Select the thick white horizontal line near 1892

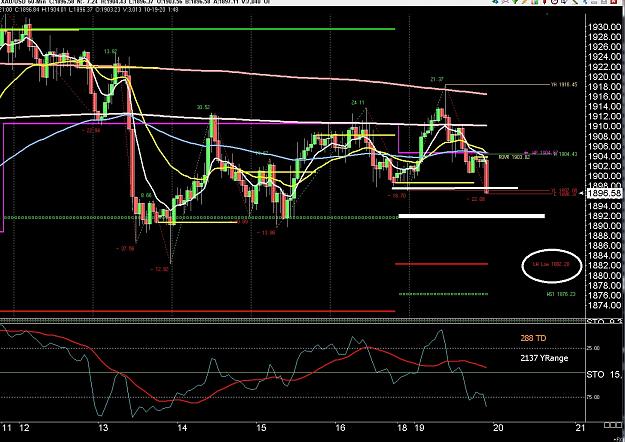tap(472, 216)
